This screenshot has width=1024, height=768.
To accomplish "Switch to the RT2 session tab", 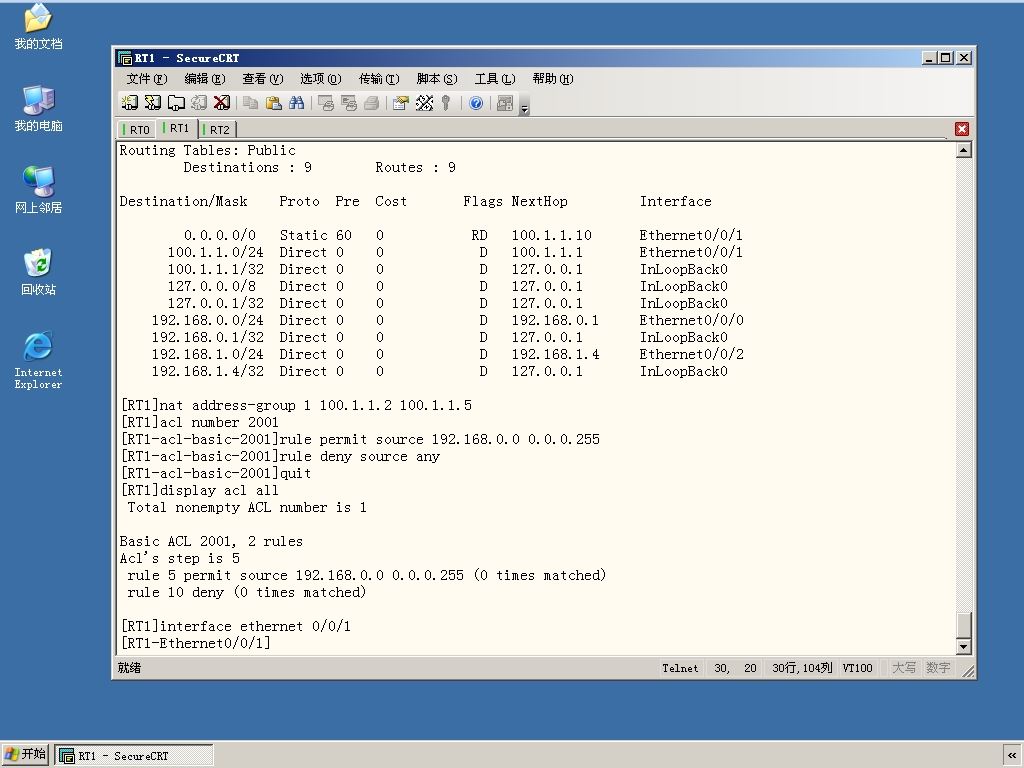I will point(217,129).
